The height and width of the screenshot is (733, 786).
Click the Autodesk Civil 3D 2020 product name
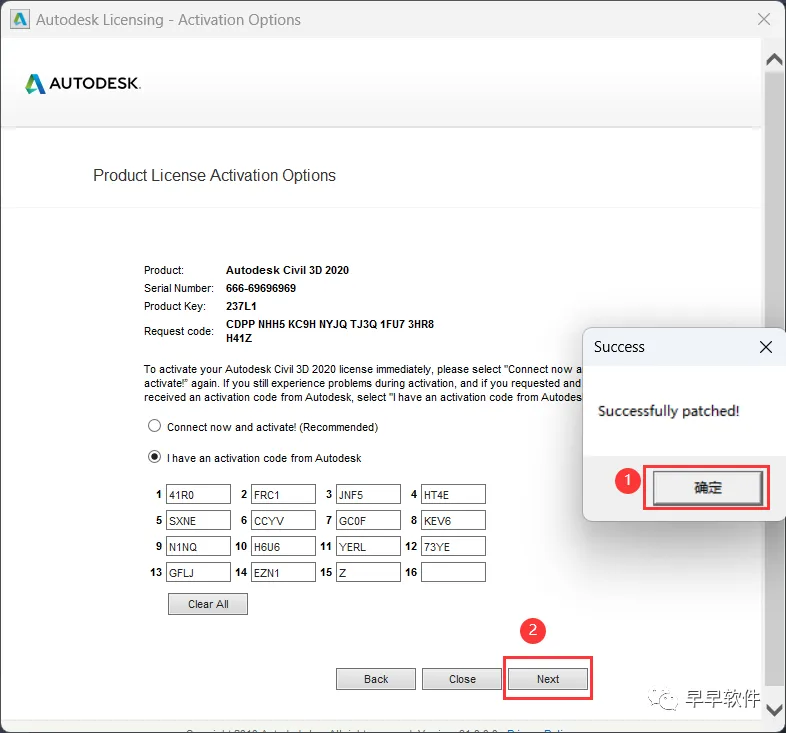(287, 270)
